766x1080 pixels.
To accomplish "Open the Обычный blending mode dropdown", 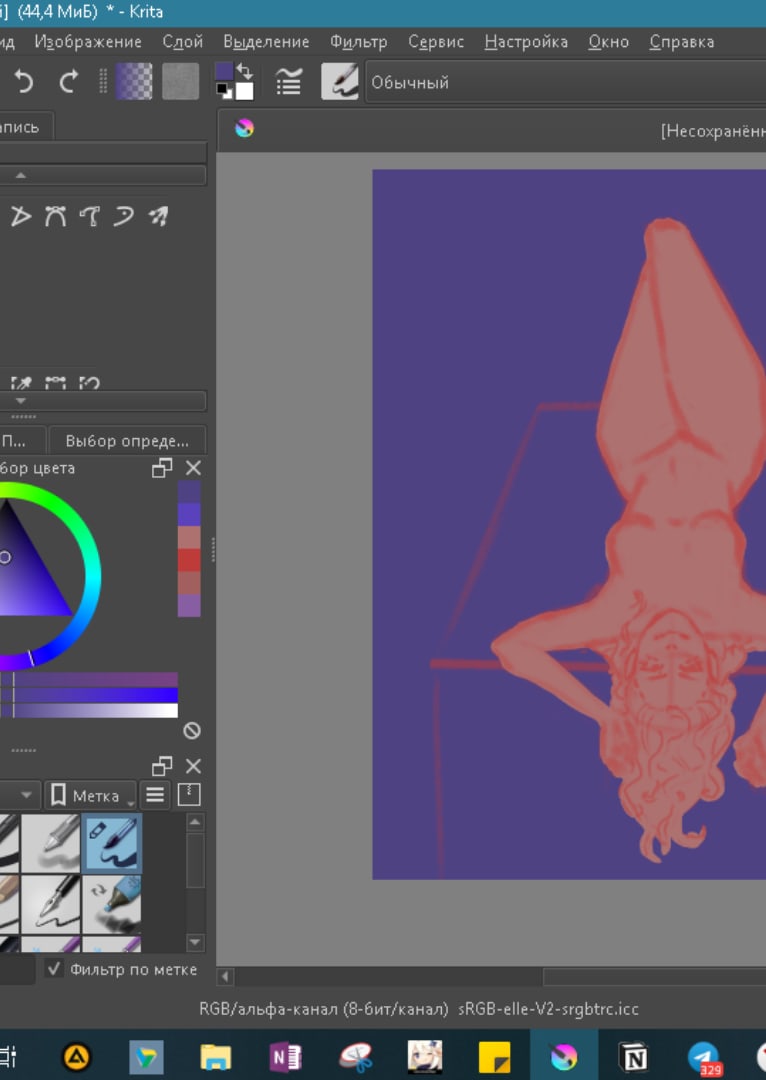I will tap(565, 83).
